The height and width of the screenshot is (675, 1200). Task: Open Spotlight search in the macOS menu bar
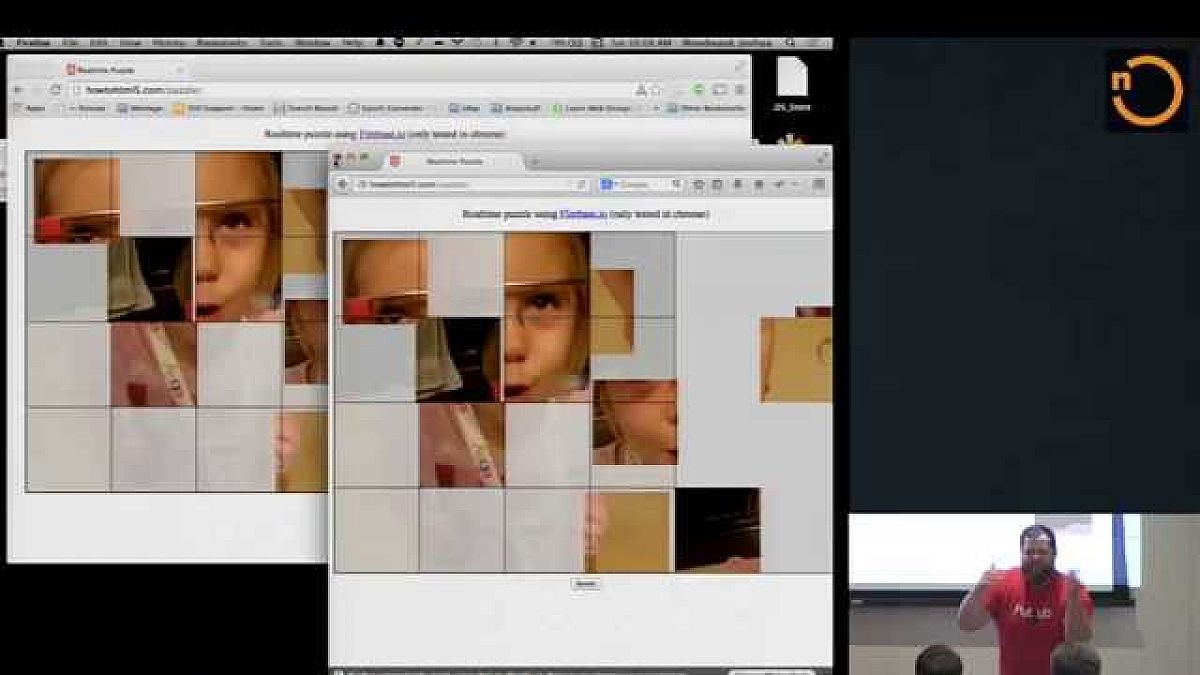click(790, 43)
